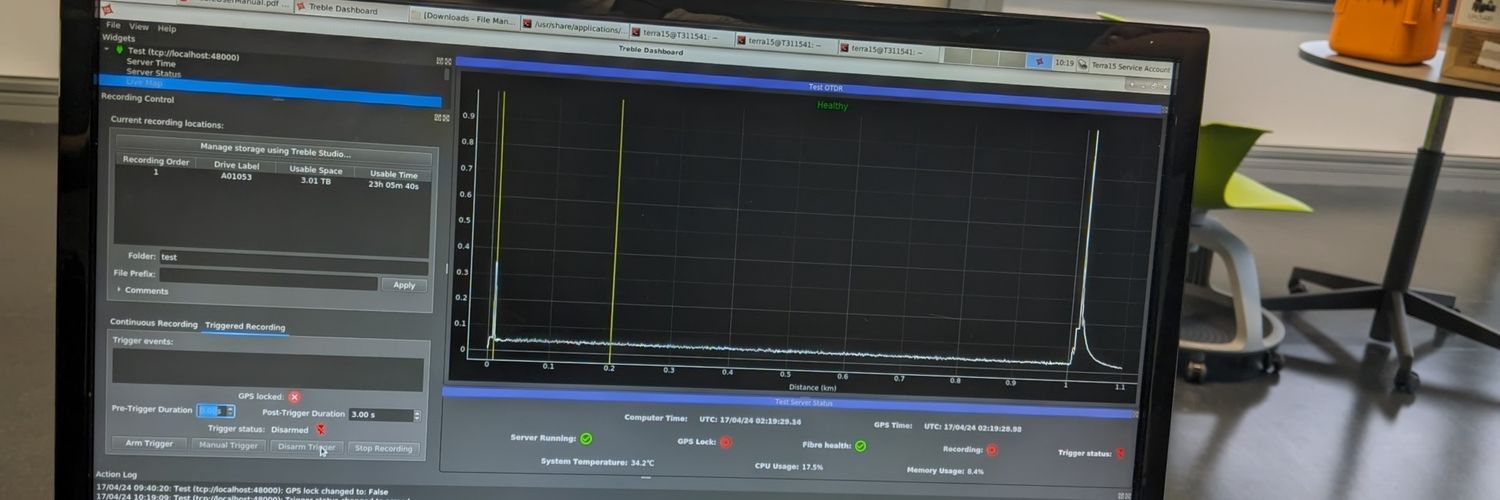
Task: Click GPS Lock red indicator in server status
Action: [726, 442]
